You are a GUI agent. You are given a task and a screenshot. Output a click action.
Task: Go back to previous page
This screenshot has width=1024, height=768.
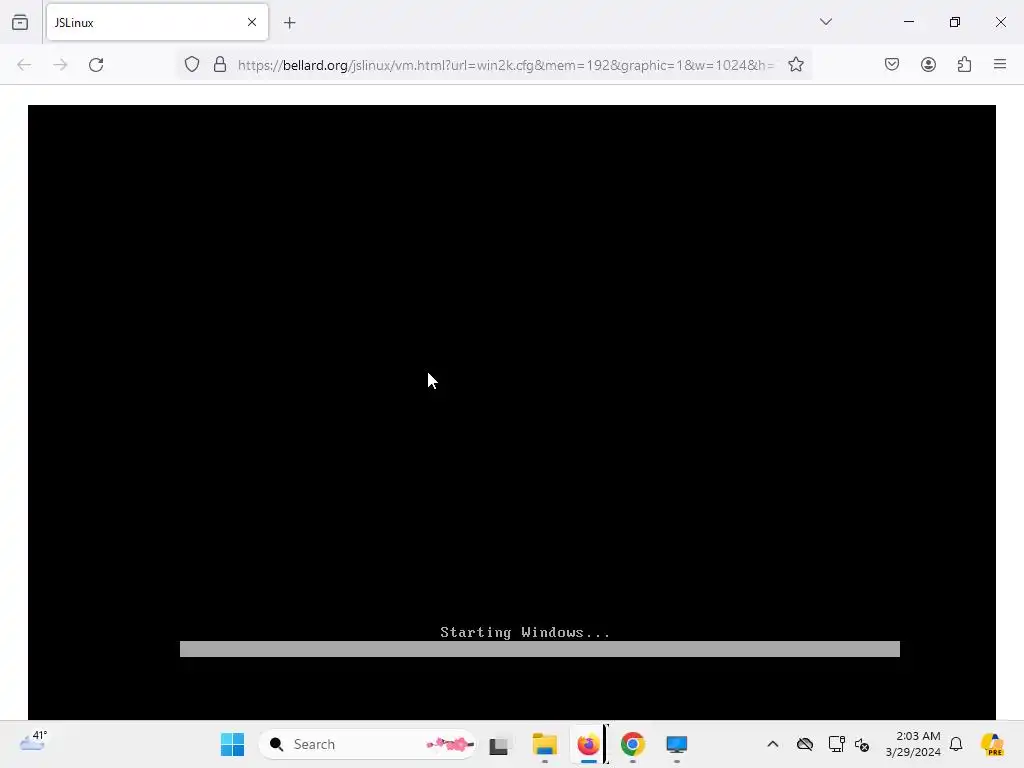click(24, 65)
